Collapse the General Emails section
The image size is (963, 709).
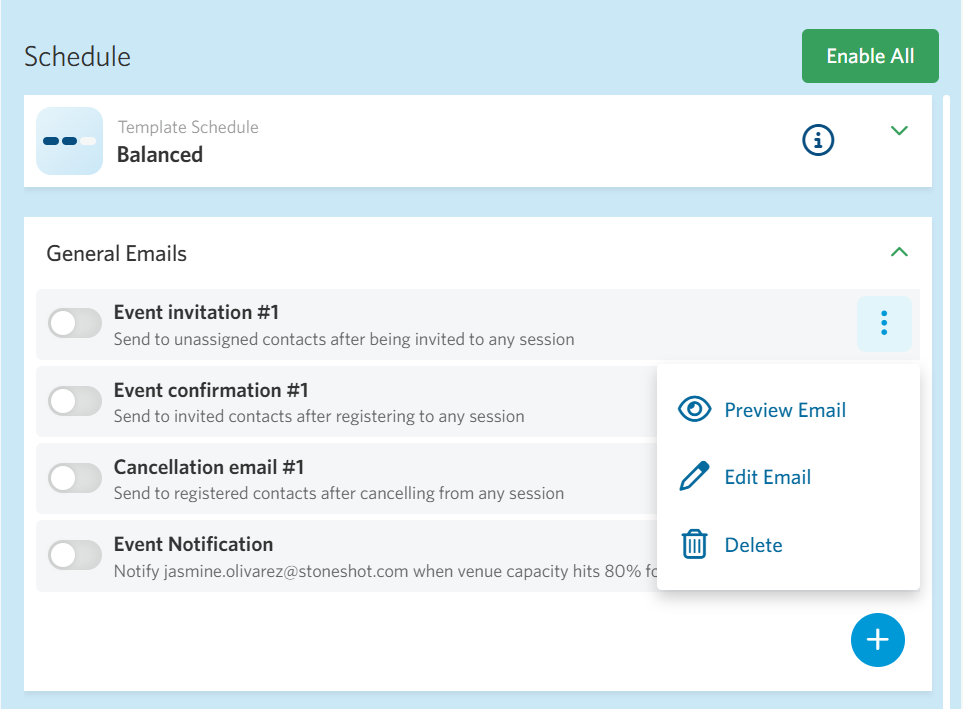pyautogui.click(x=899, y=252)
